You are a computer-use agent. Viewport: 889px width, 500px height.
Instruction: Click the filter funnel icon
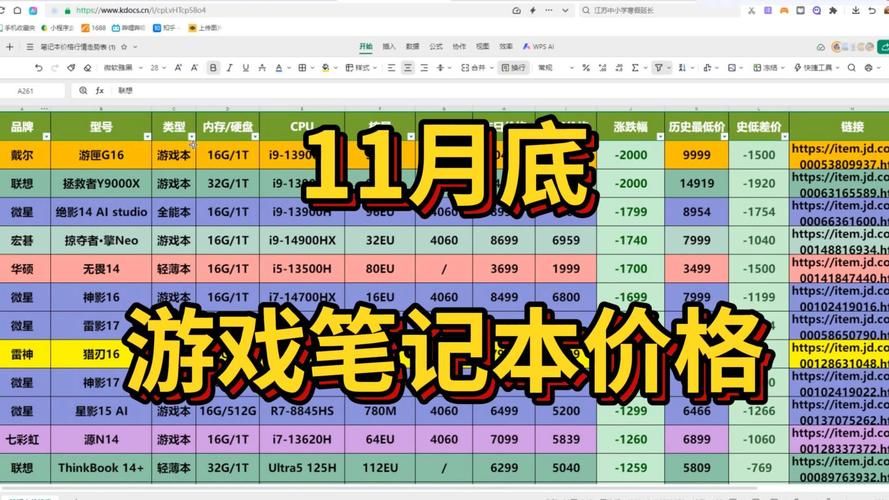tap(659, 67)
